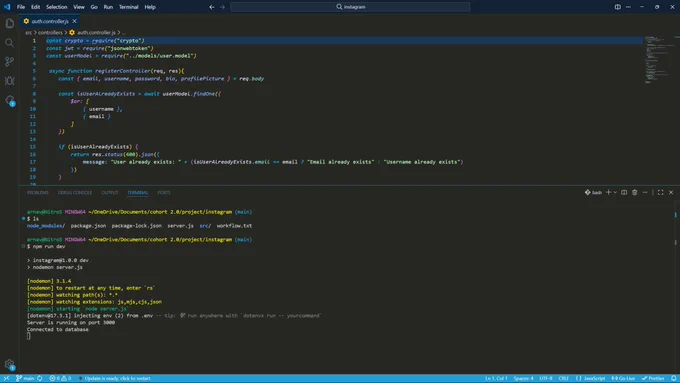Maximize the terminal panel size

point(660,192)
